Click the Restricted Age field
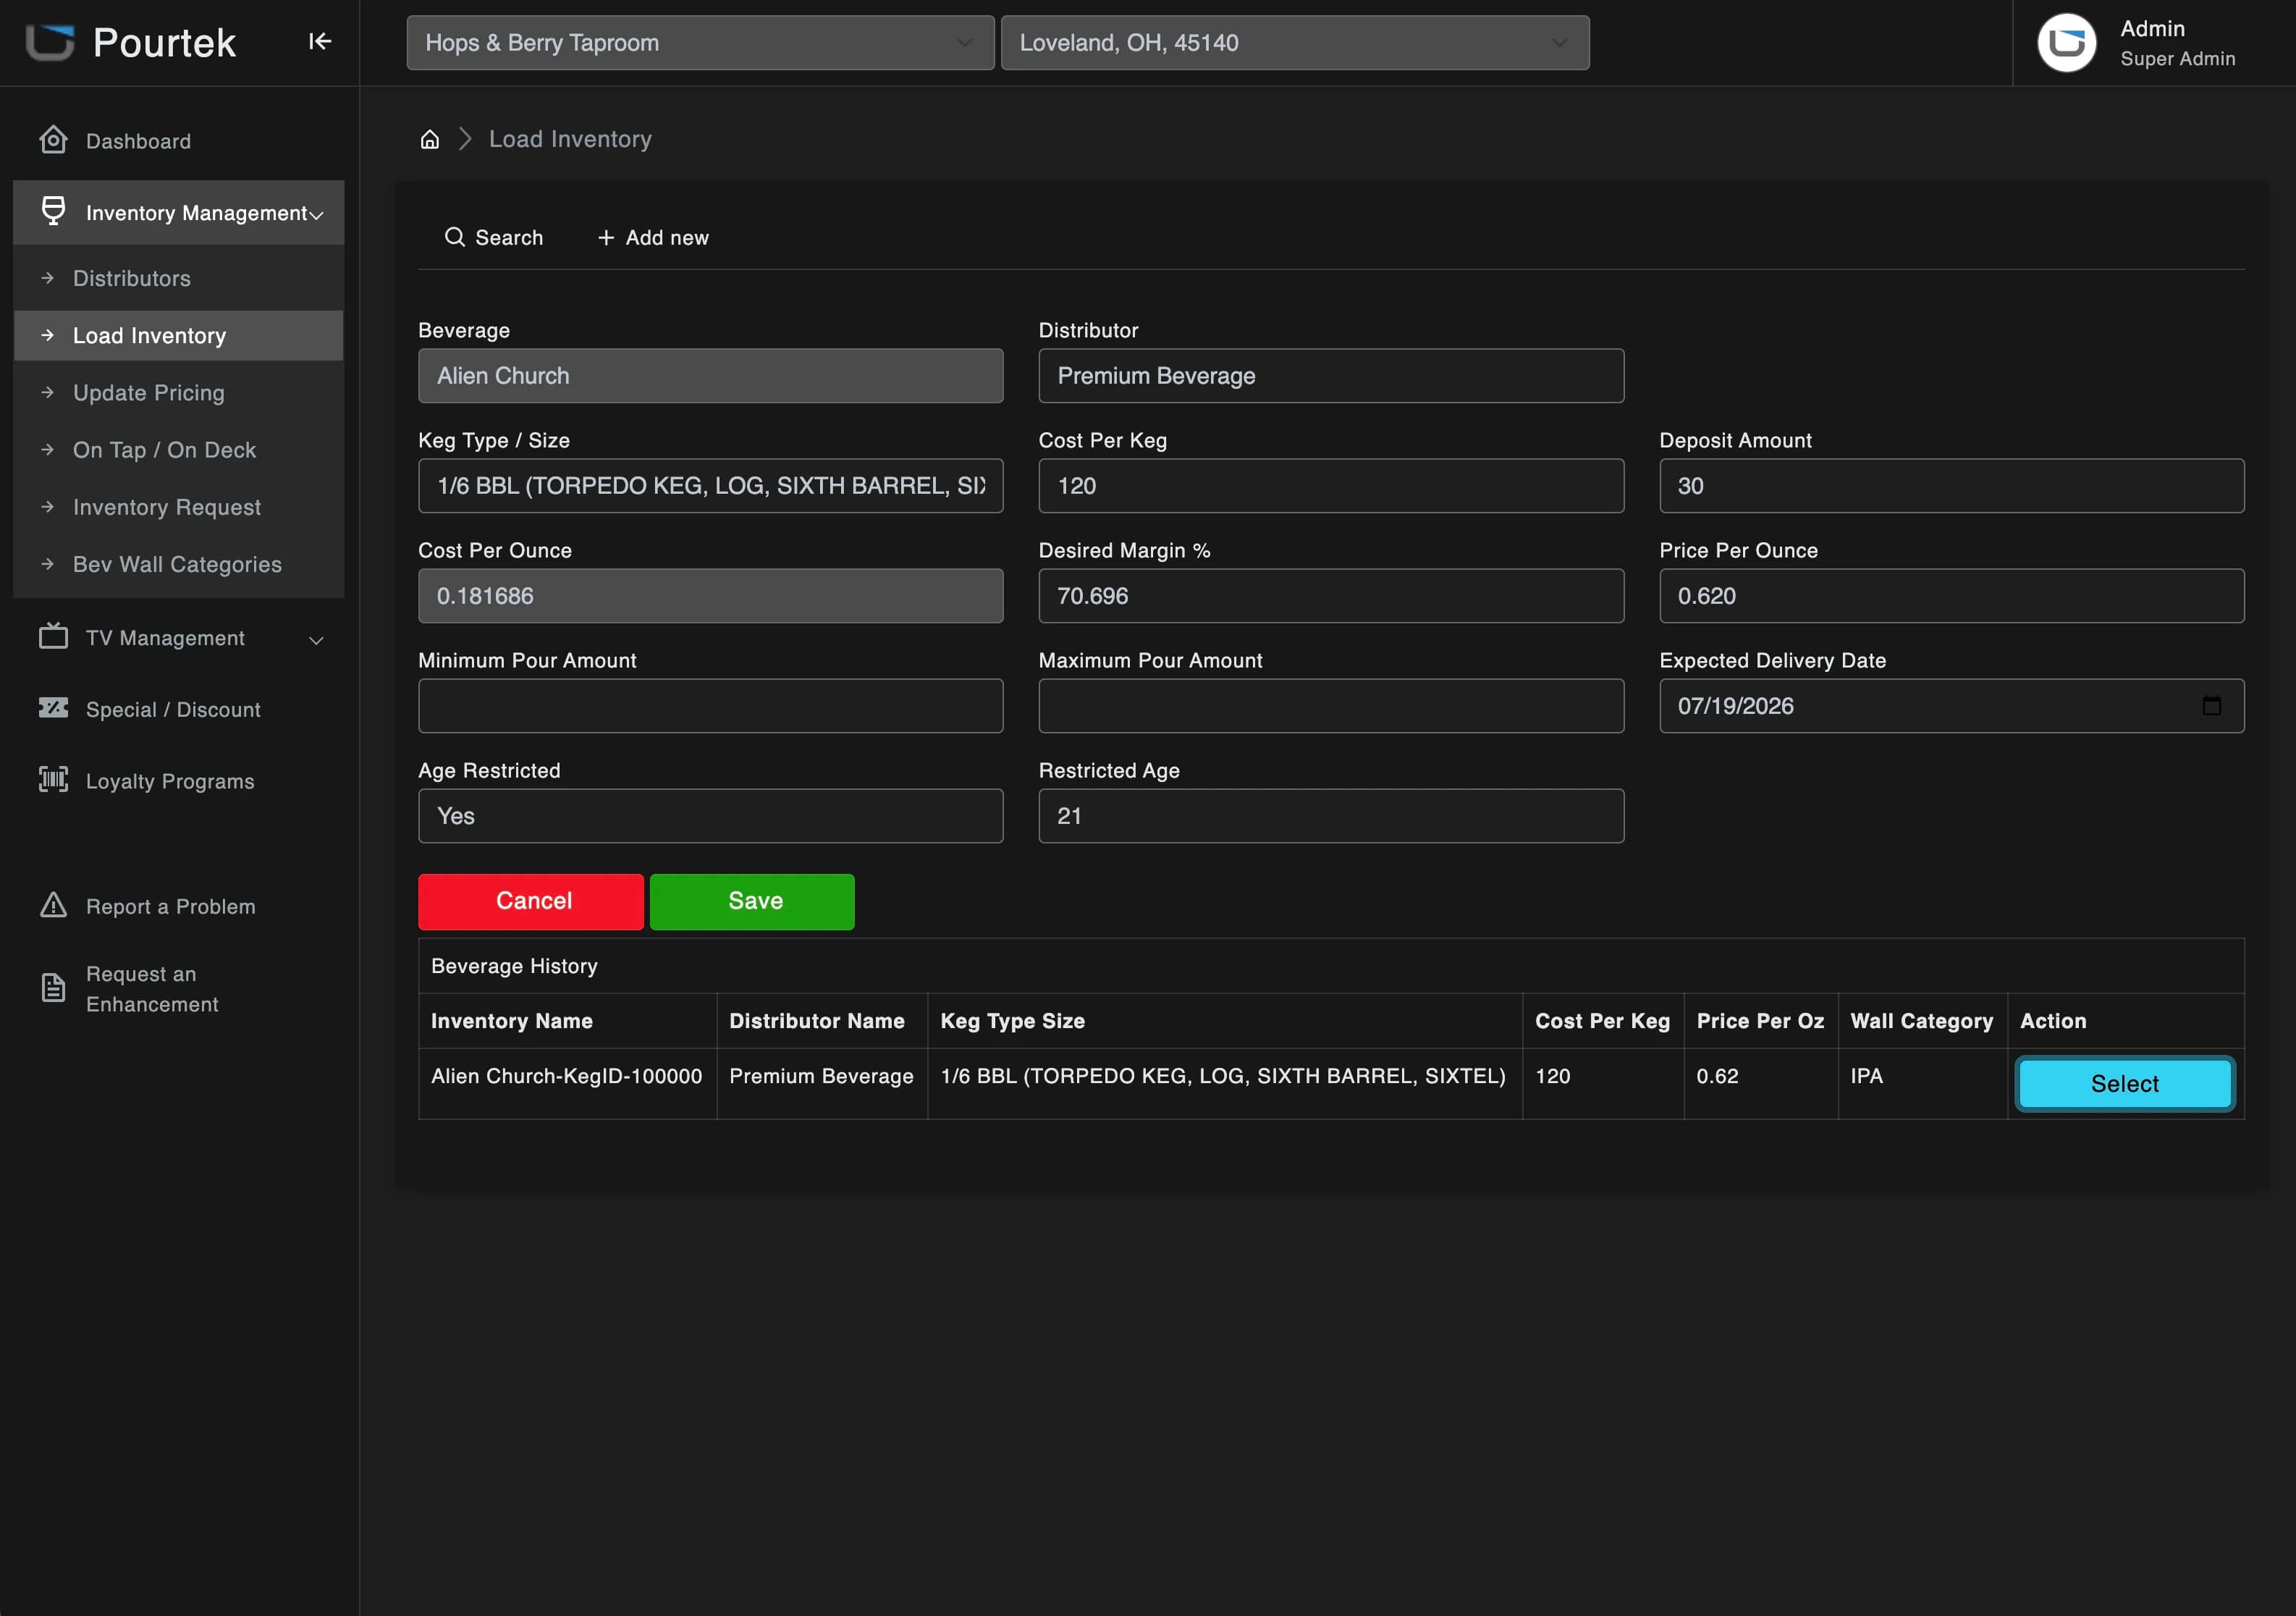 coord(1331,816)
